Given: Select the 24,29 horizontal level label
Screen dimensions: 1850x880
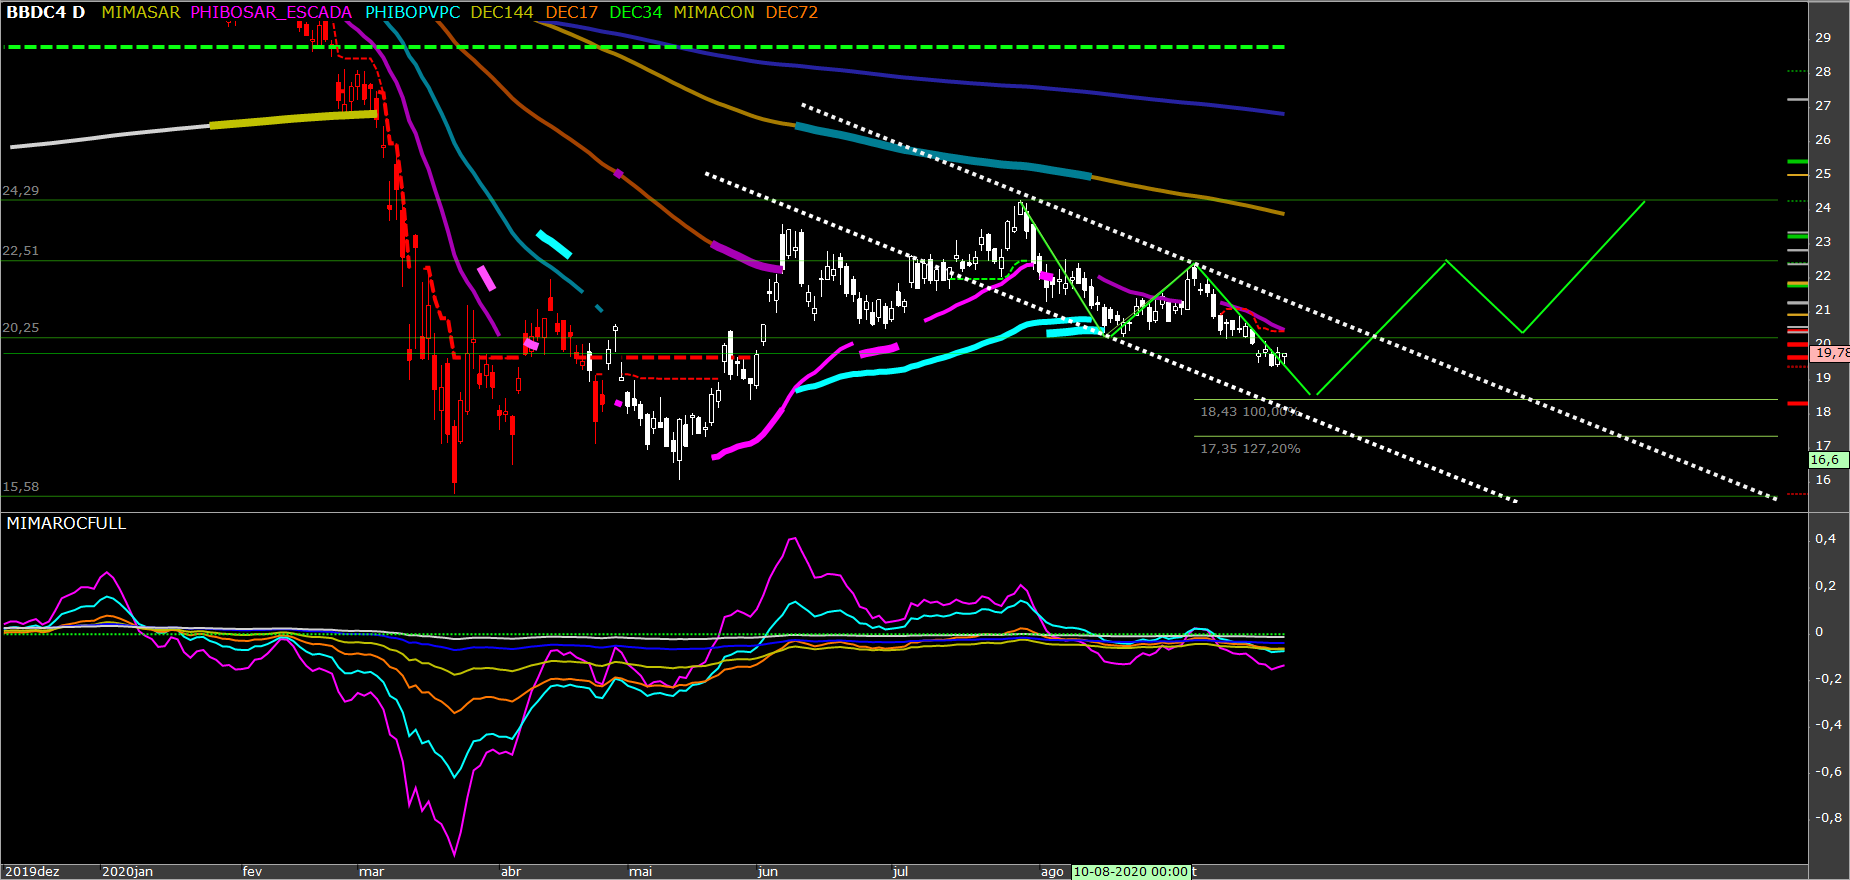Looking at the screenshot, I should tap(21, 190).
